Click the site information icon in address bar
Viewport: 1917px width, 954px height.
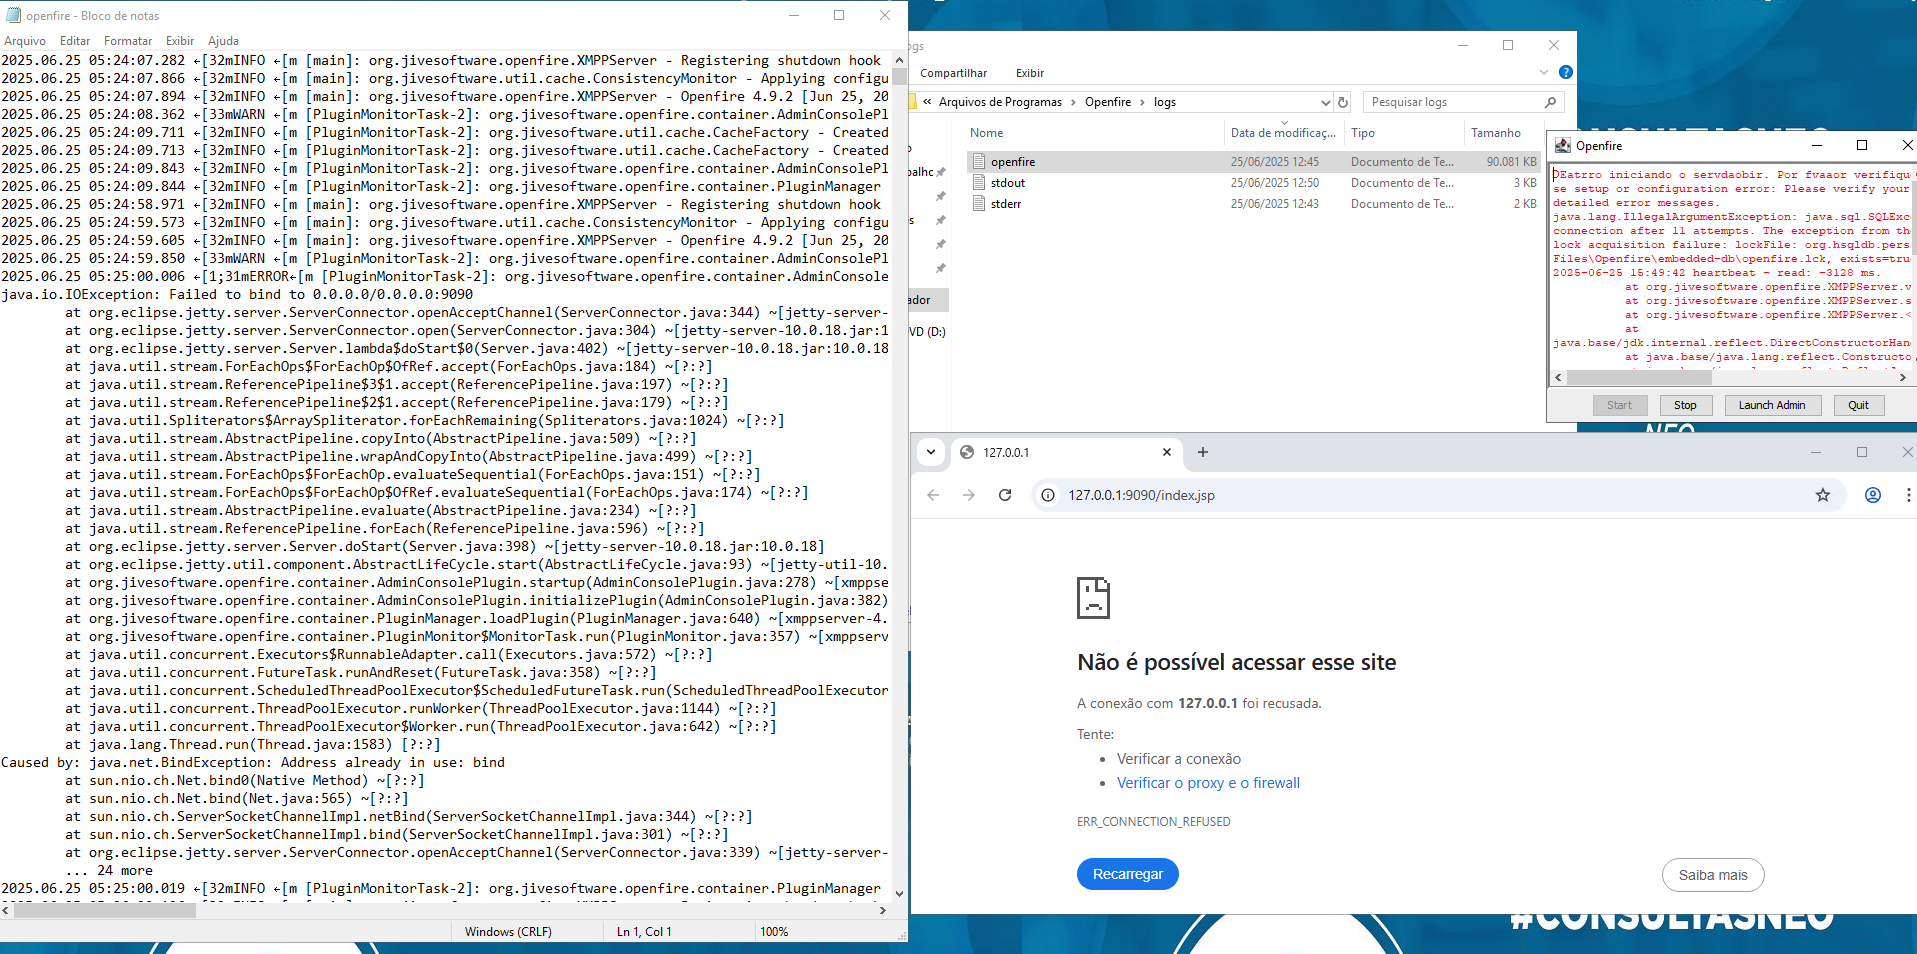[x=1048, y=495]
